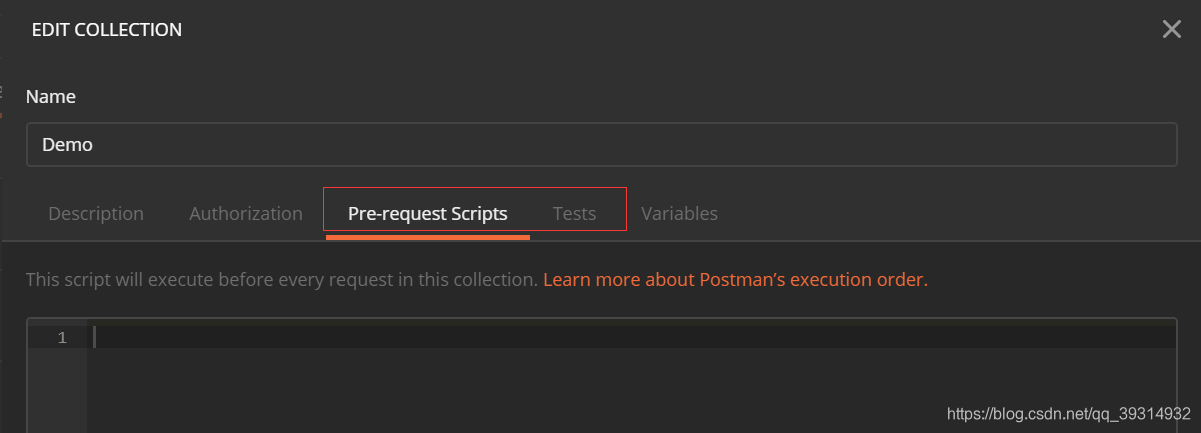This screenshot has width=1201, height=433.
Task: Click the word Demo in the Name field
Action: [x=67, y=144]
